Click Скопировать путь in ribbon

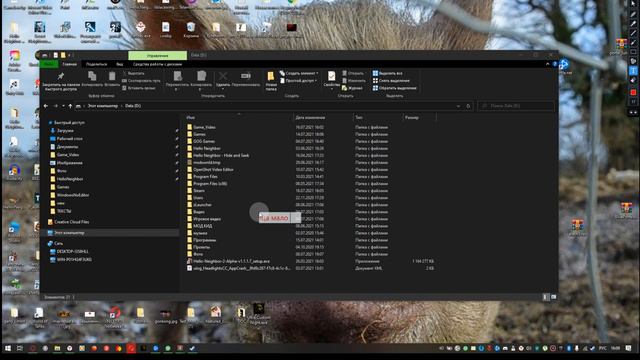pyautogui.click(x=141, y=81)
